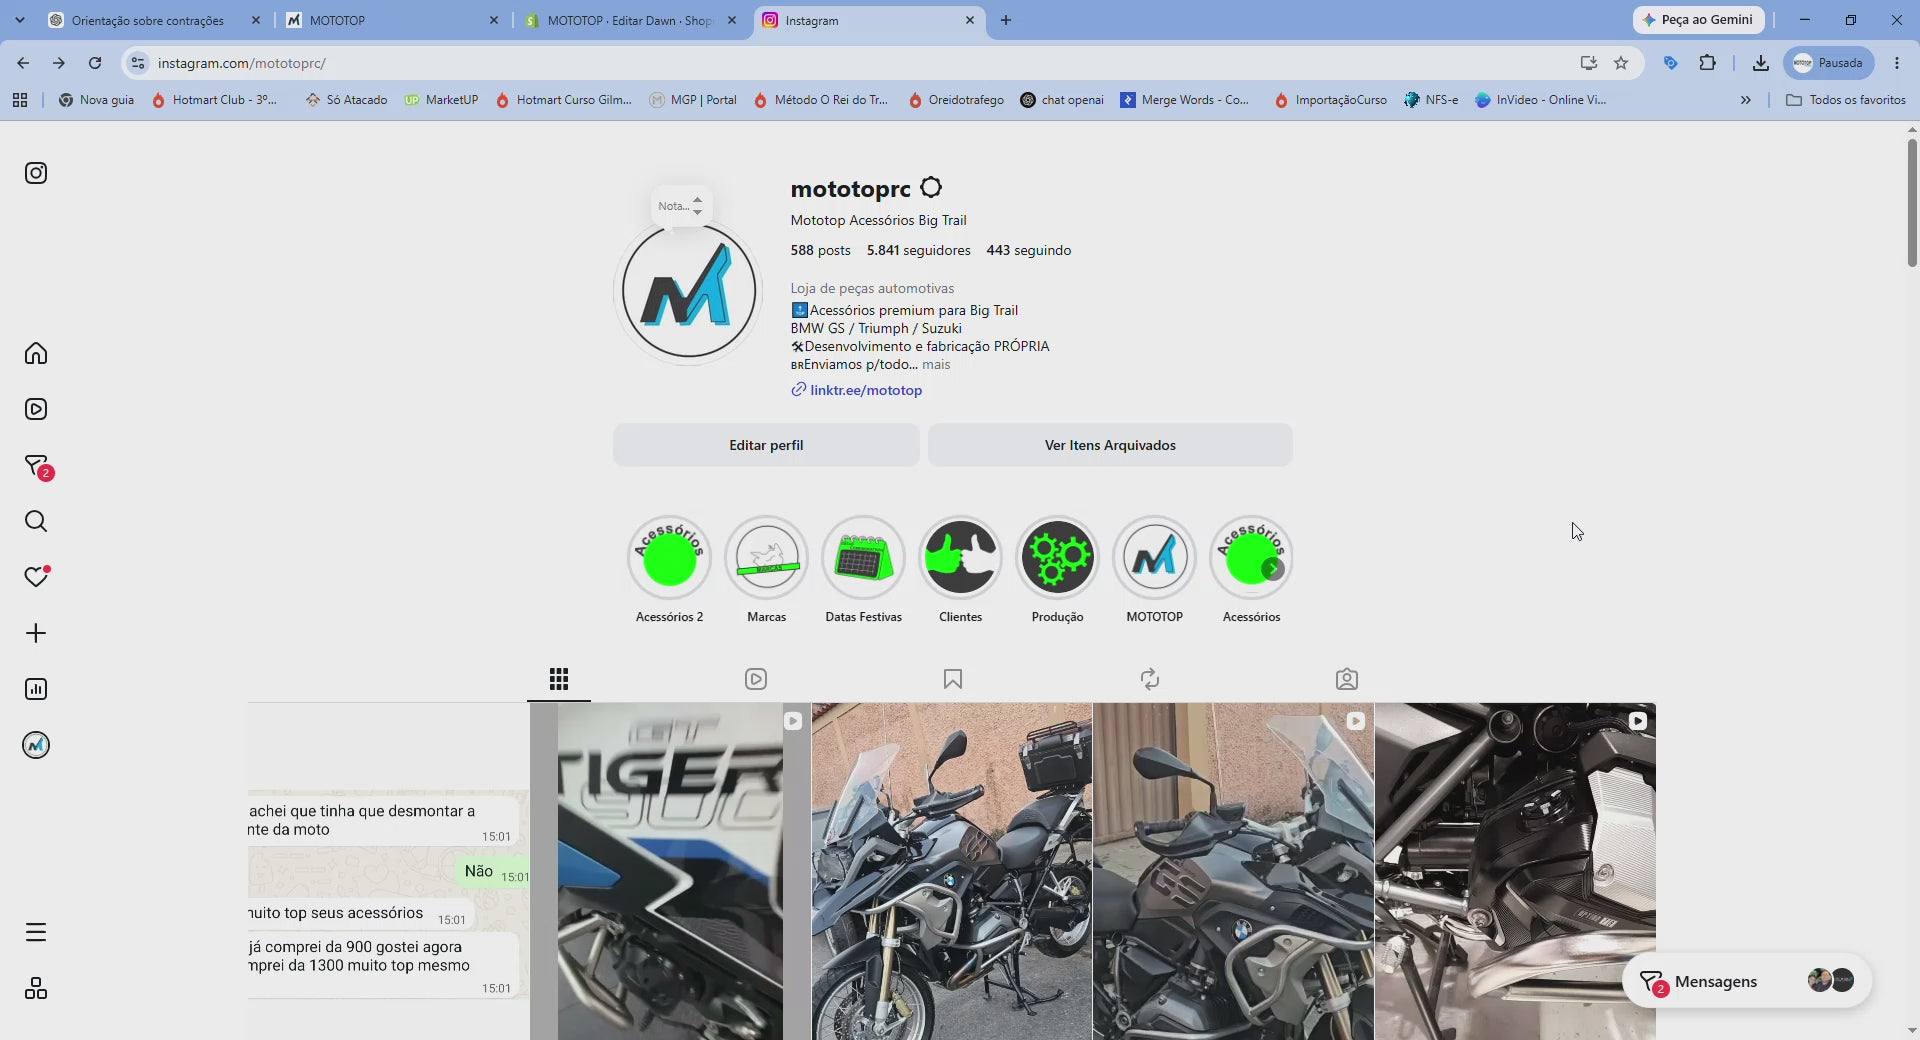
Task: Open the Datas Festivas story highlight
Action: [864, 558]
